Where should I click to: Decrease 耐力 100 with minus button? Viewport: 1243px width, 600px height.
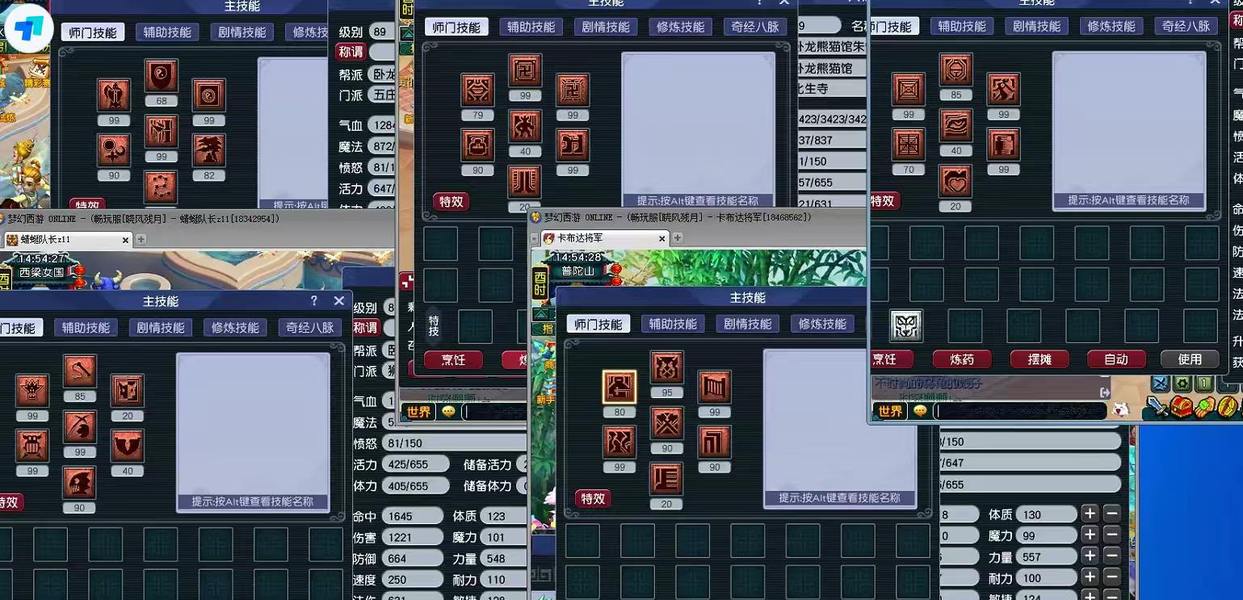click(1112, 578)
